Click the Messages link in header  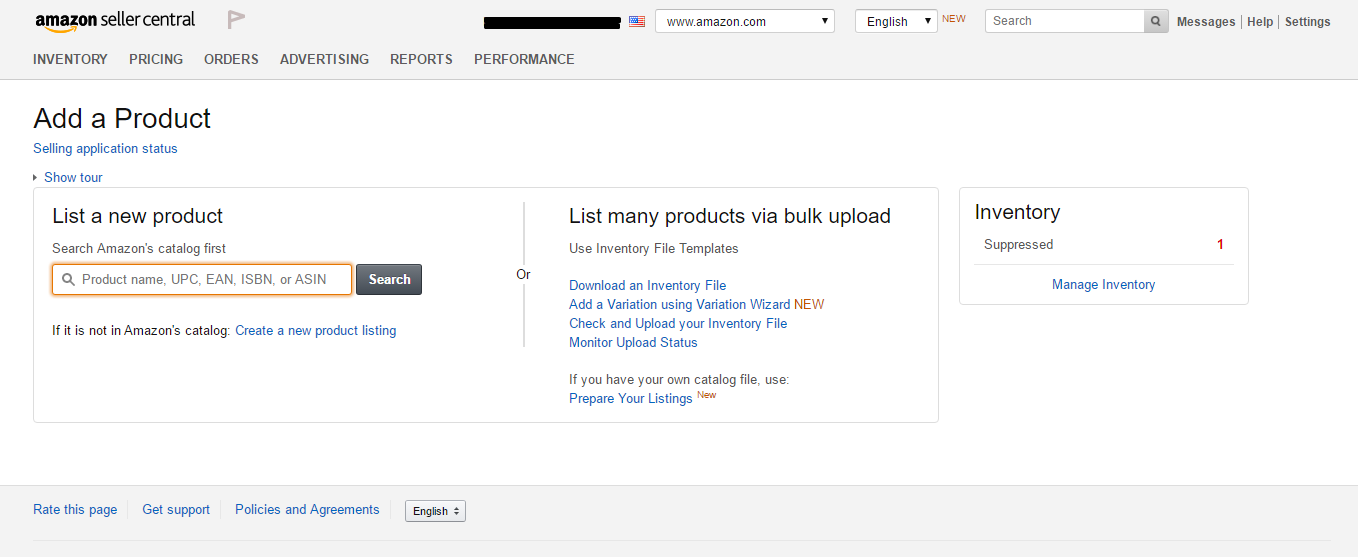coord(1206,22)
